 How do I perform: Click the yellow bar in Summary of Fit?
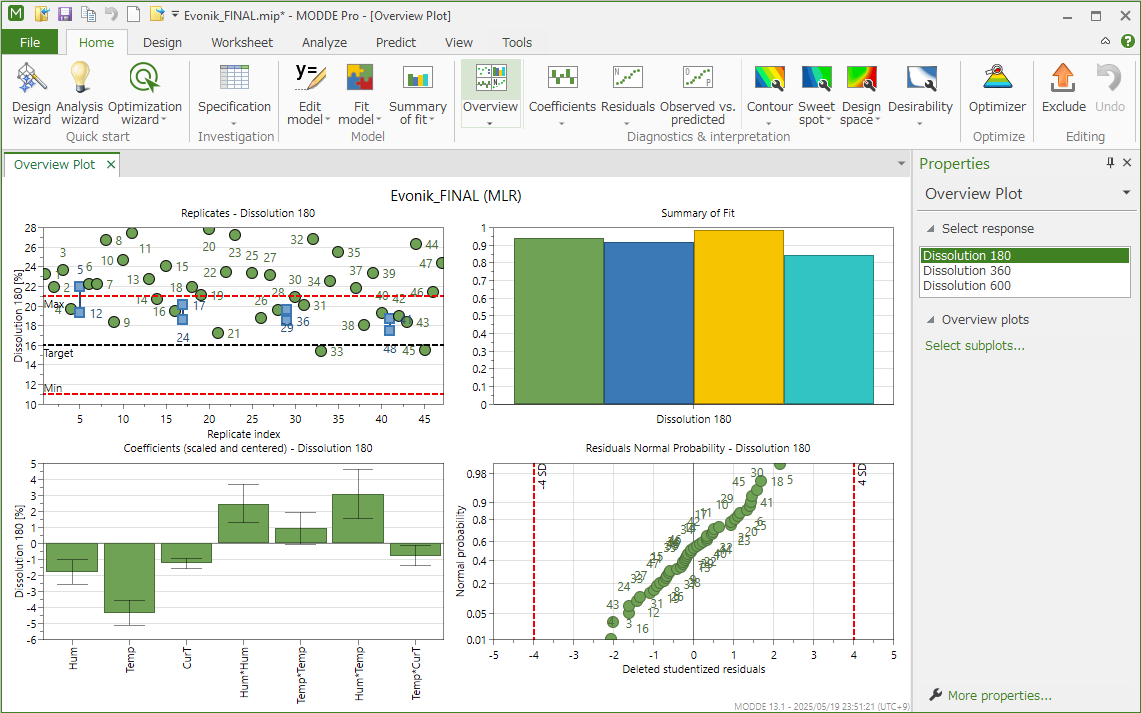(x=739, y=317)
